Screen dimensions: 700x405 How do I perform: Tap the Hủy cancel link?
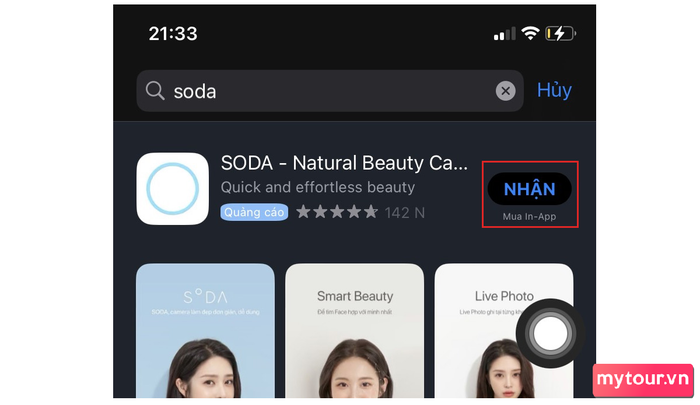[554, 91]
